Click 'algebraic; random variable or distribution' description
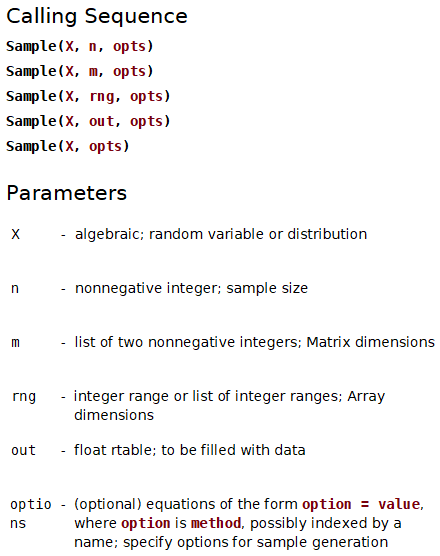This screenshot has width=440, height=556. pyautogui.click(x=221, y=234)
